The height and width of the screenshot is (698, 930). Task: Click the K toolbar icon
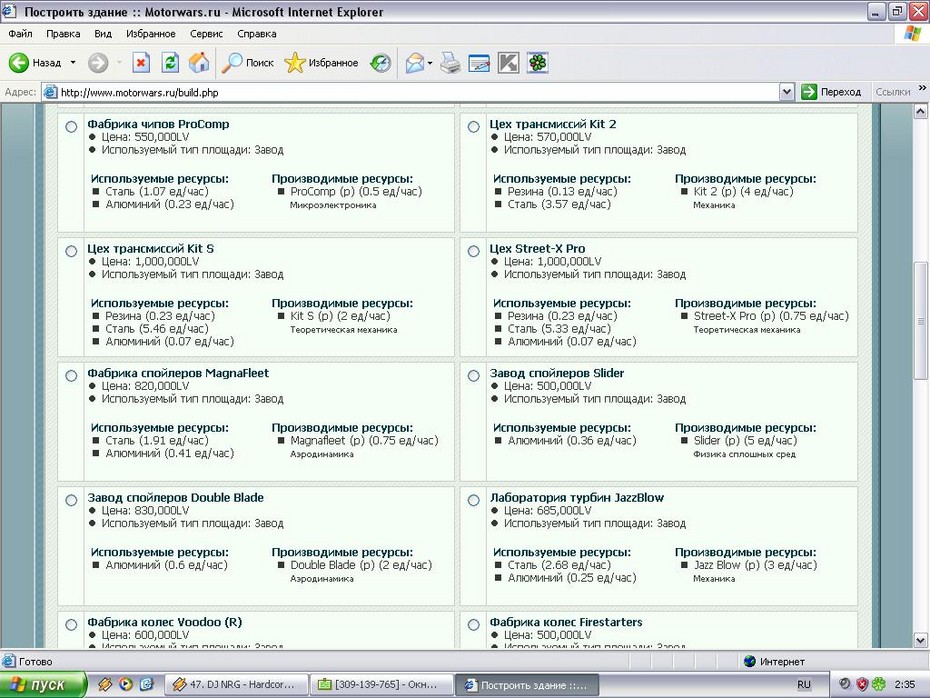[508, 62]
